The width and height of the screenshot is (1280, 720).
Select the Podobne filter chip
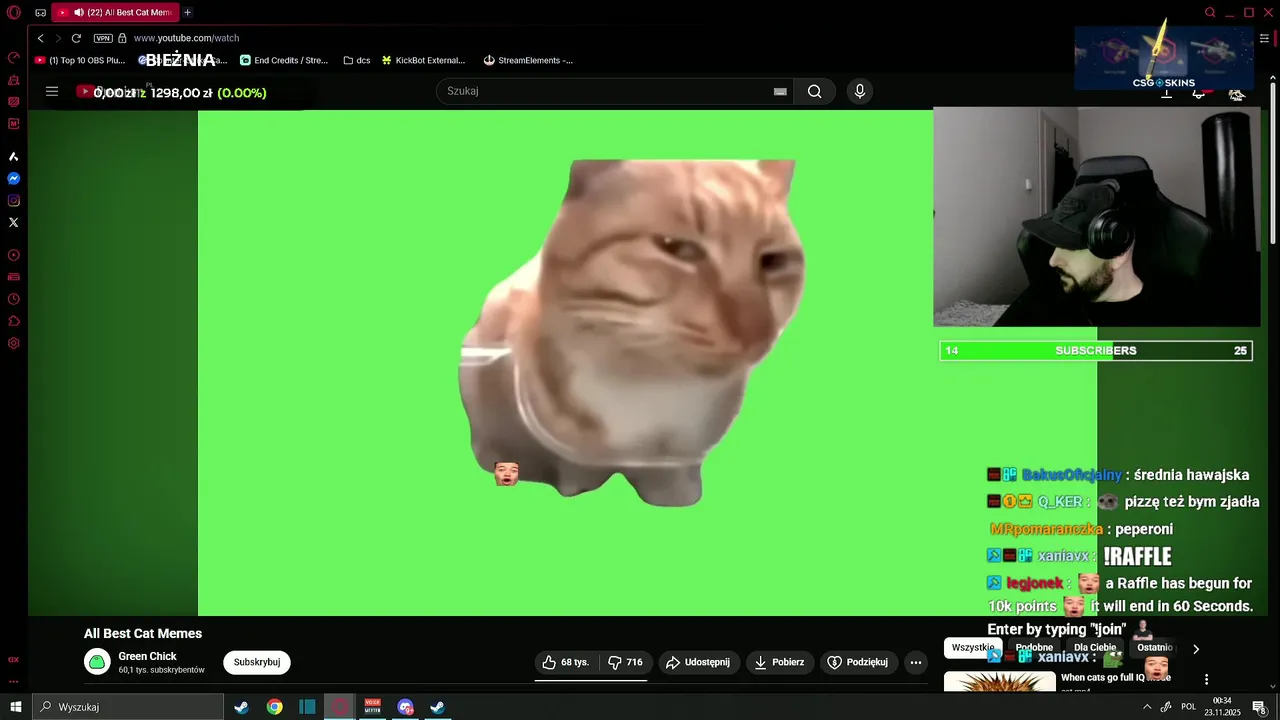[1034, 648]
